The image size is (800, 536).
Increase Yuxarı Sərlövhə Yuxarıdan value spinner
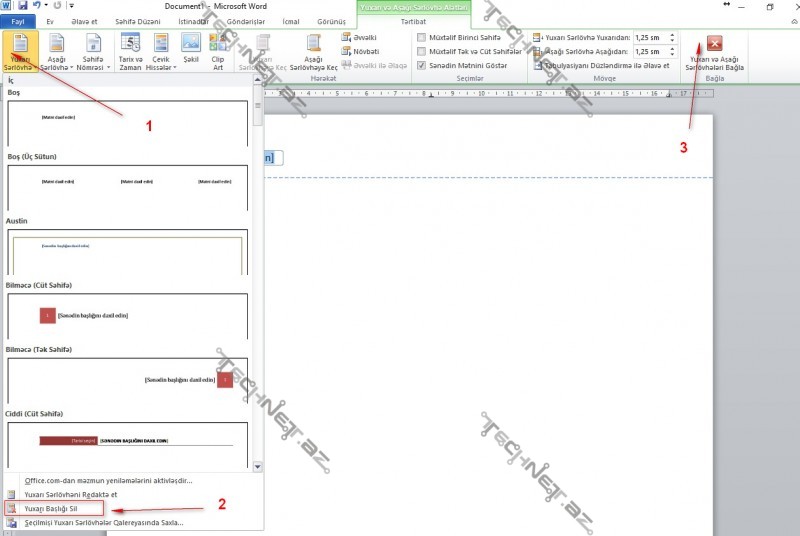tap(672, 34)
